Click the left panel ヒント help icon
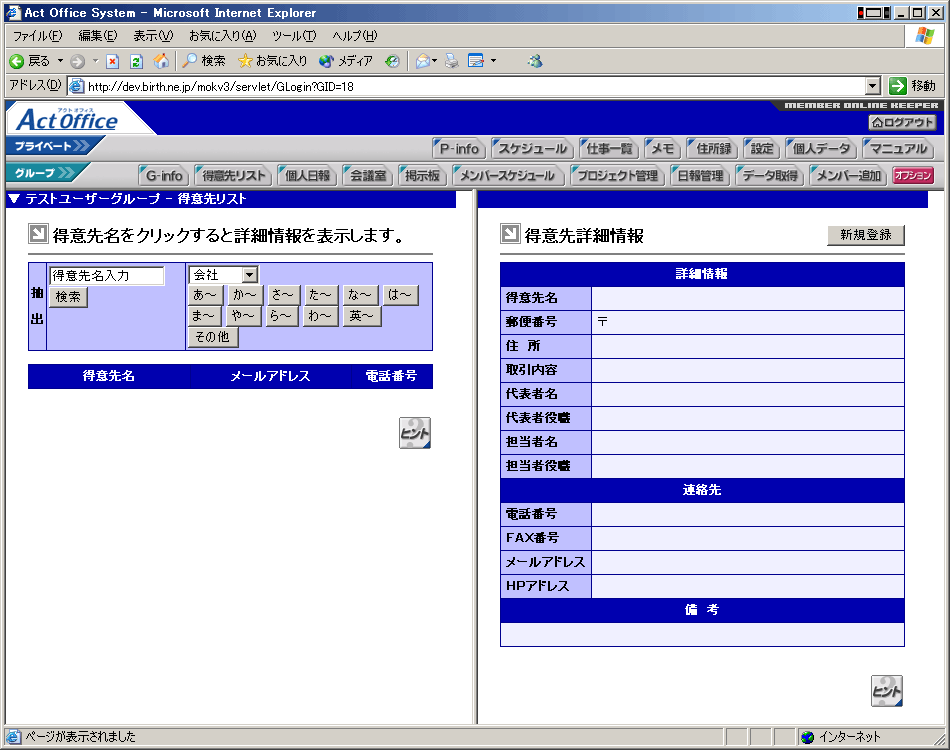The height and width of the screenshot is (750, 950). tap(415, 433)
